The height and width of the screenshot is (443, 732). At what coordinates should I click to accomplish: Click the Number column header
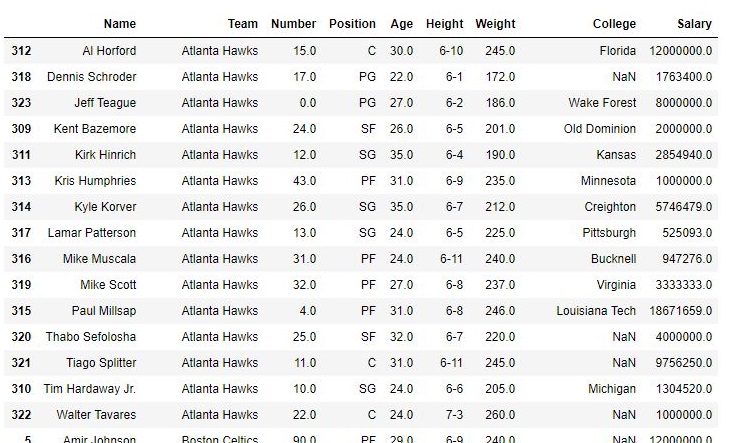tap(294, 24)
